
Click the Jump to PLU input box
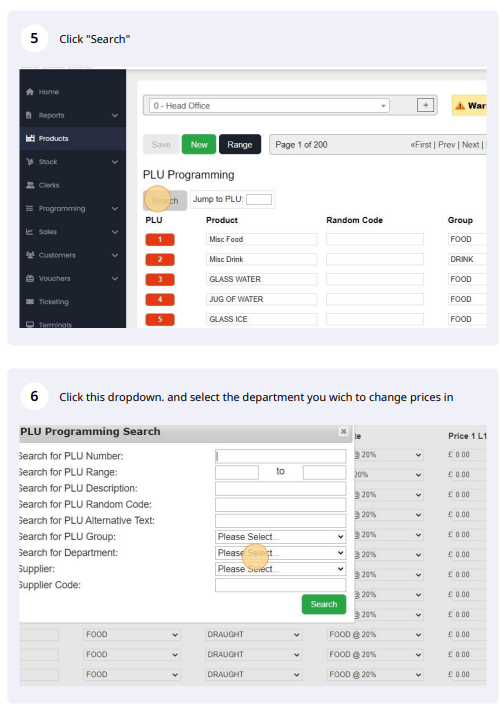[x=259, y=199]
